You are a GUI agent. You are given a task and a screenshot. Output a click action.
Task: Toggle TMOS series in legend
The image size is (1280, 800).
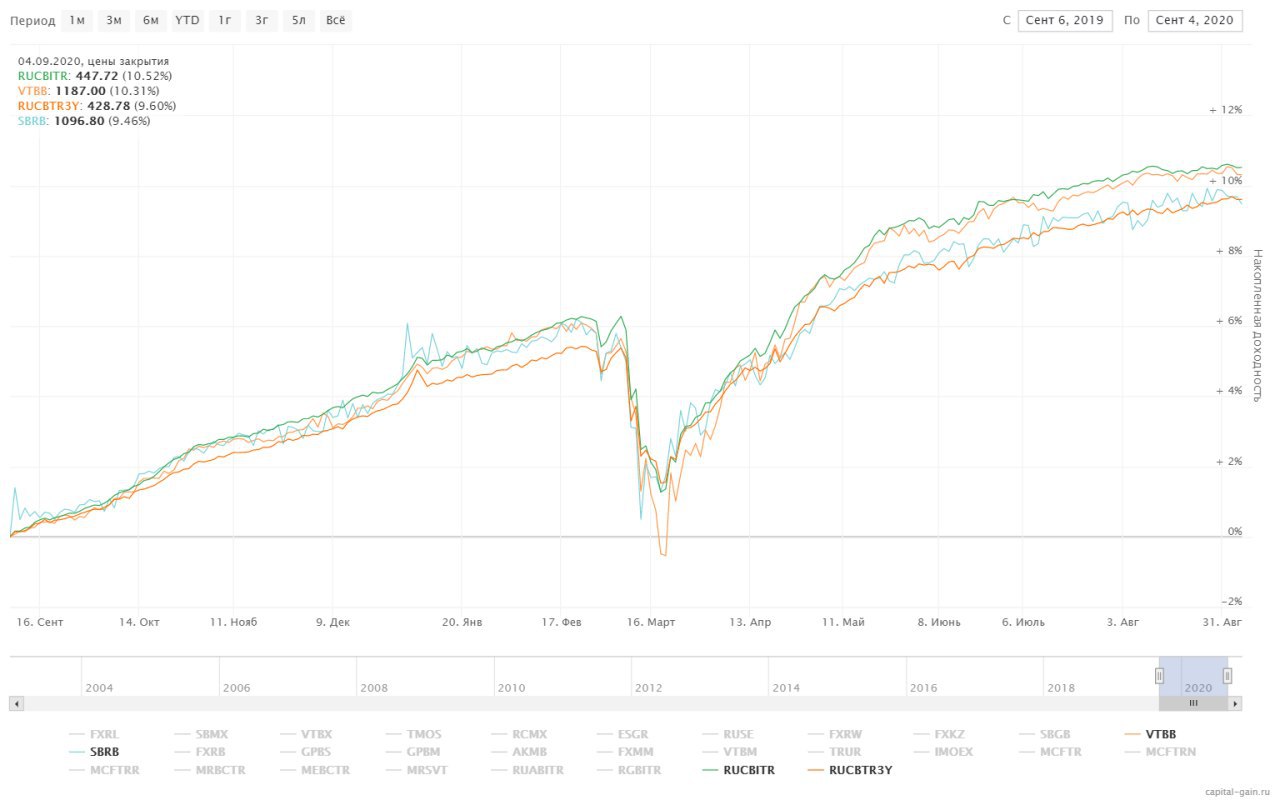coord(412,734)
